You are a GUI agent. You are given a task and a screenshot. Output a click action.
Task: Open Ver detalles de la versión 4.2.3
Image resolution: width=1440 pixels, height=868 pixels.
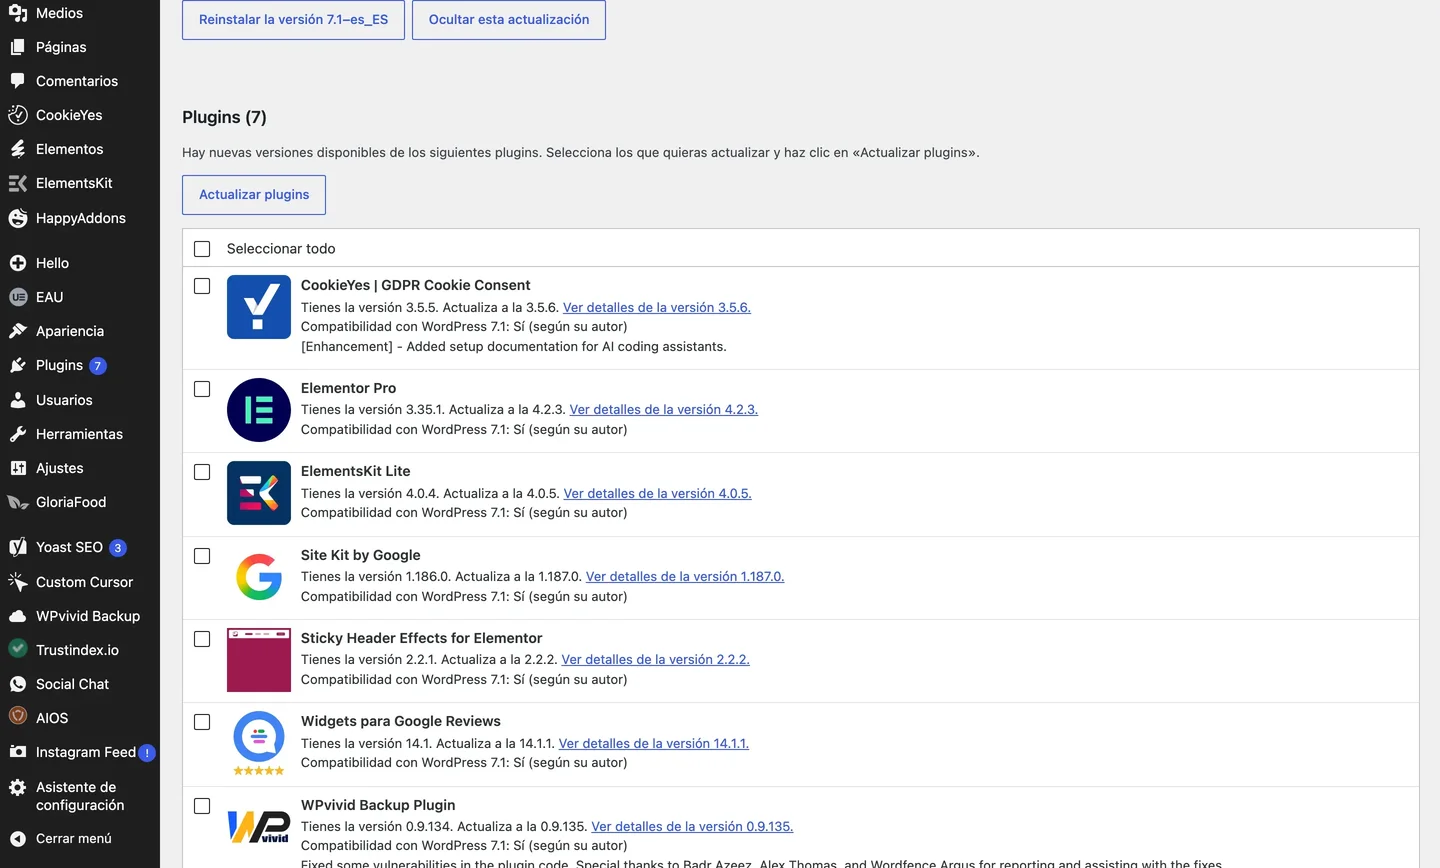[x=664, y=410]
